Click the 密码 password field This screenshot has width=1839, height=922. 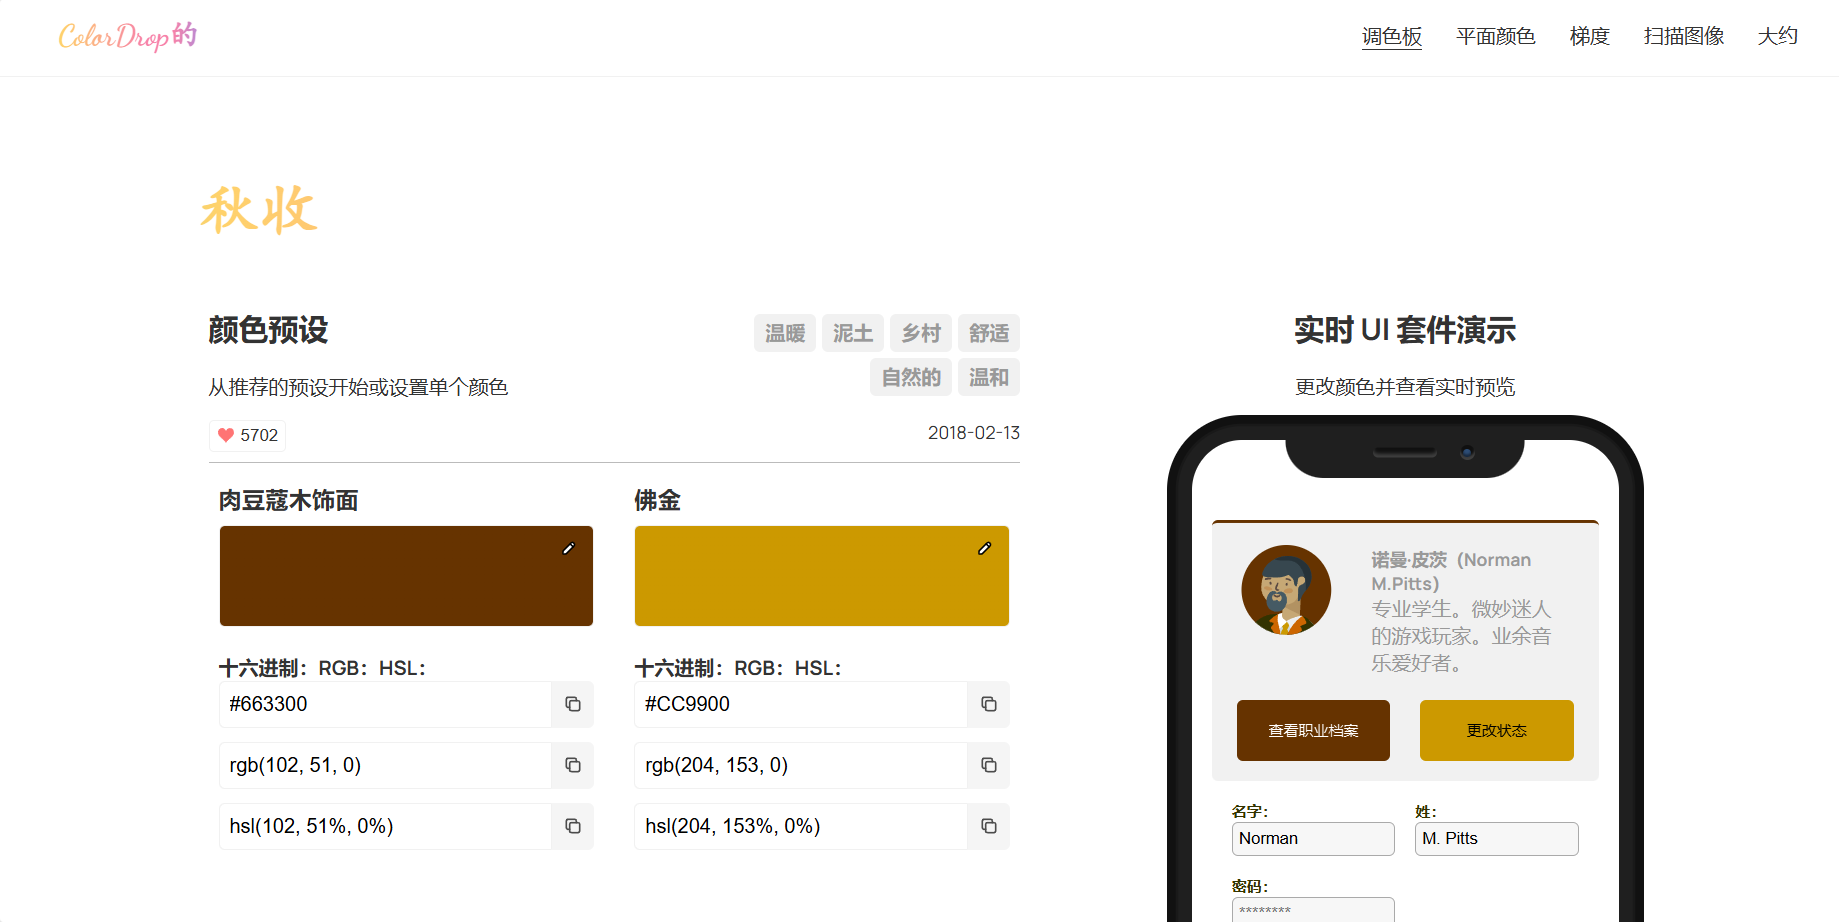(1313, 910)
